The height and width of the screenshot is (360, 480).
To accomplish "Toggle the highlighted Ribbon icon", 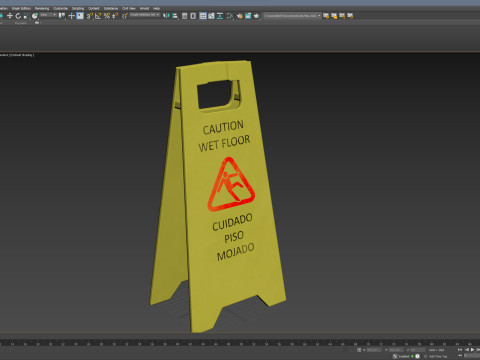I will [203, 16].
